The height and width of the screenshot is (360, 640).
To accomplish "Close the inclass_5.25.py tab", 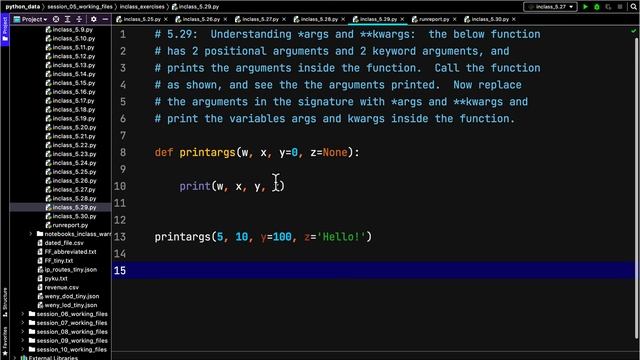I will [x=166, y=19].
